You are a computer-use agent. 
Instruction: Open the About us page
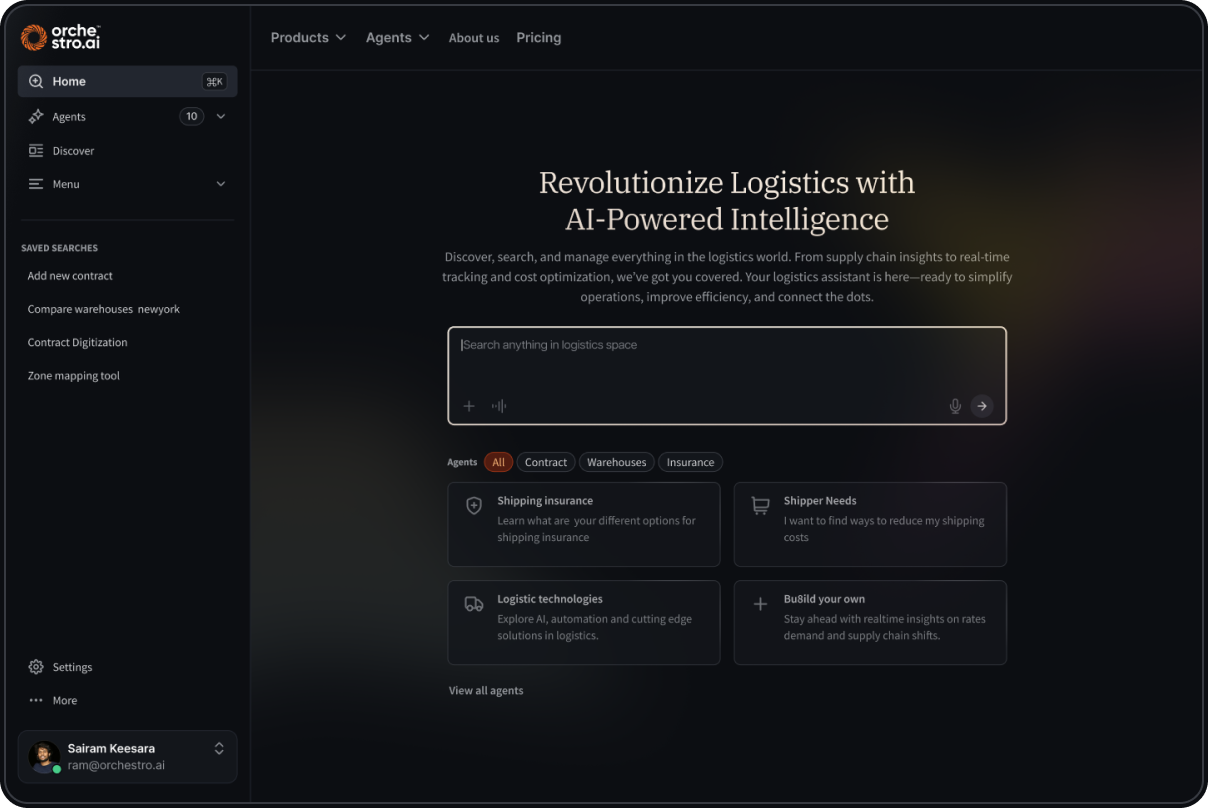(473, 37)
